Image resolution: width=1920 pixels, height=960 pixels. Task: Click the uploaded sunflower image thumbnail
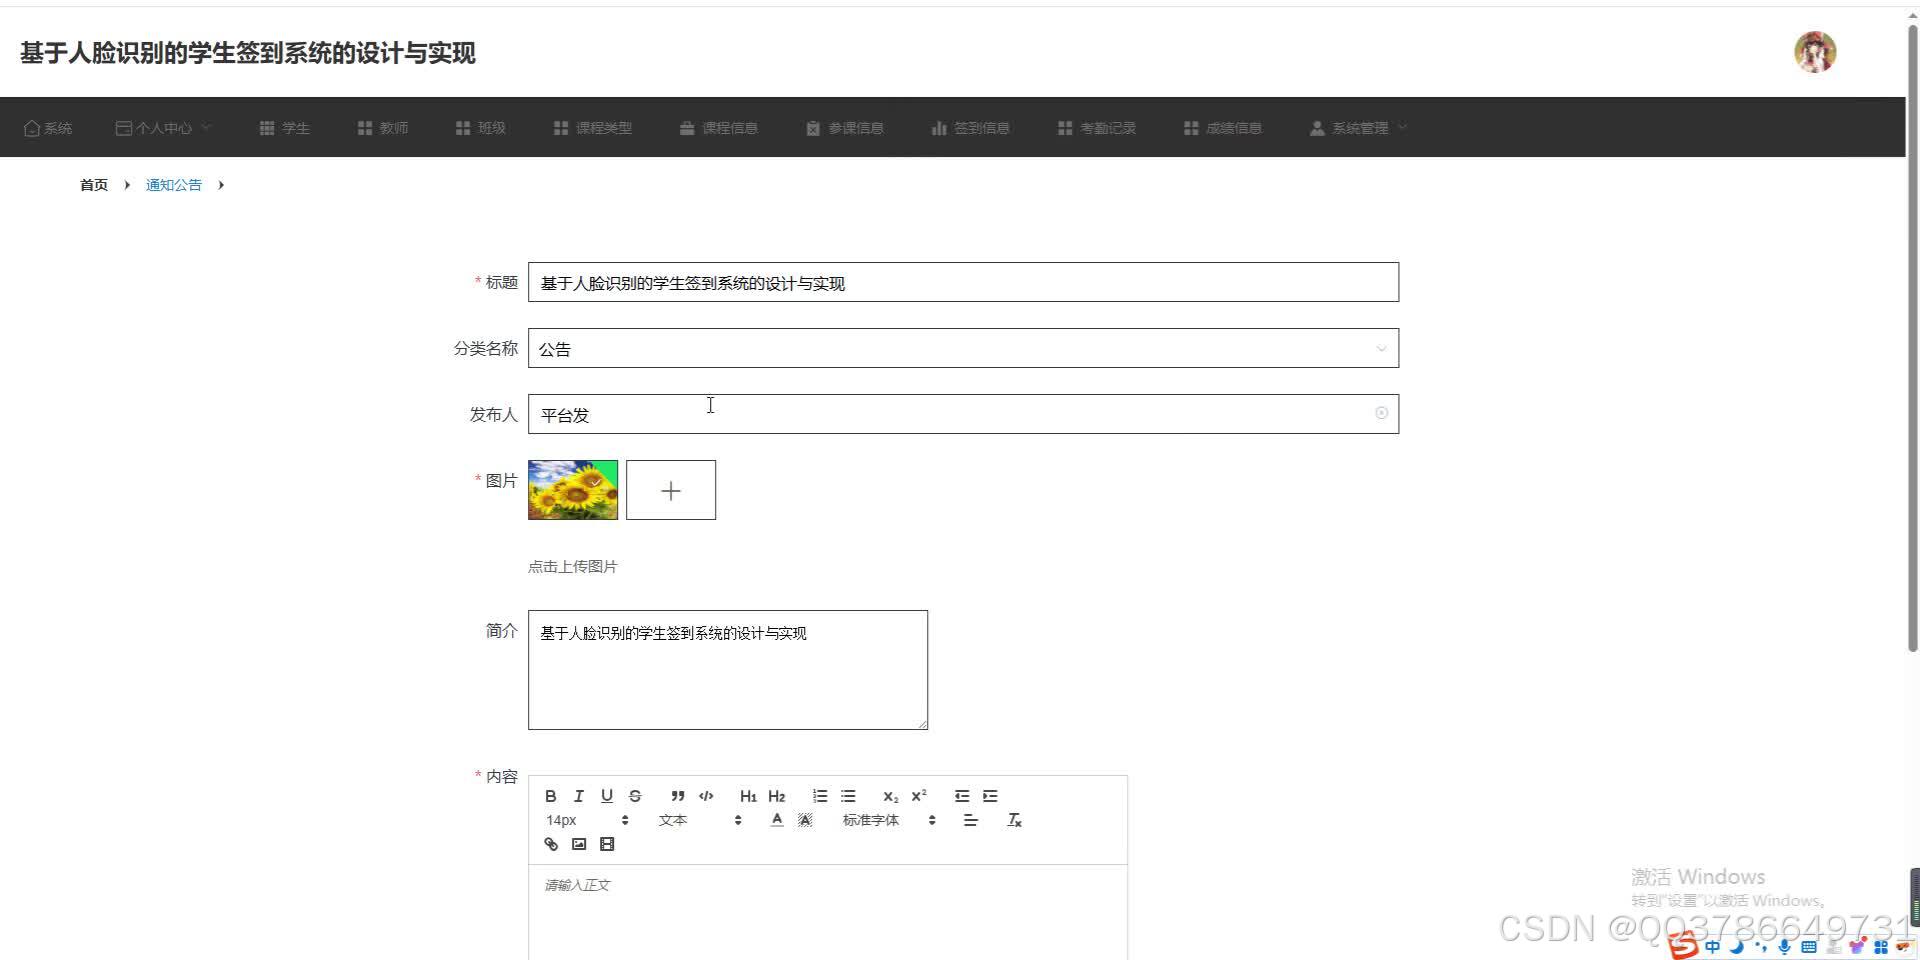573,490
